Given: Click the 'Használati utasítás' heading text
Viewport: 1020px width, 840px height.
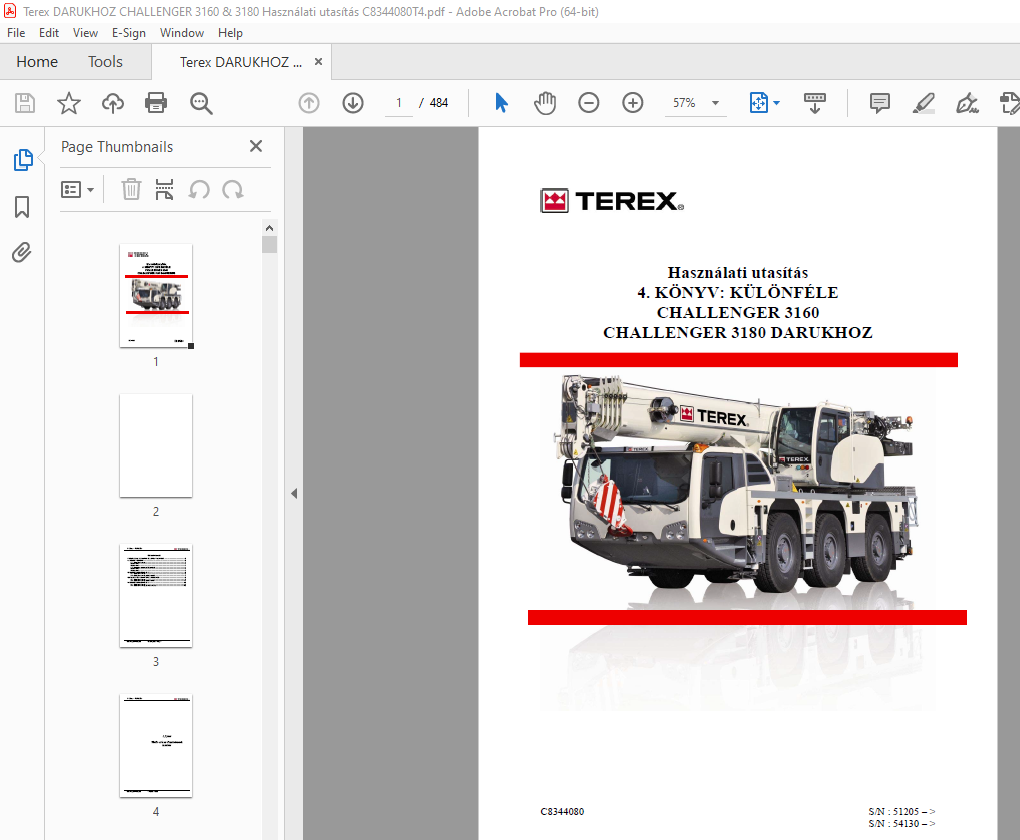Looking at the screenshot, I should click(738, 273).
